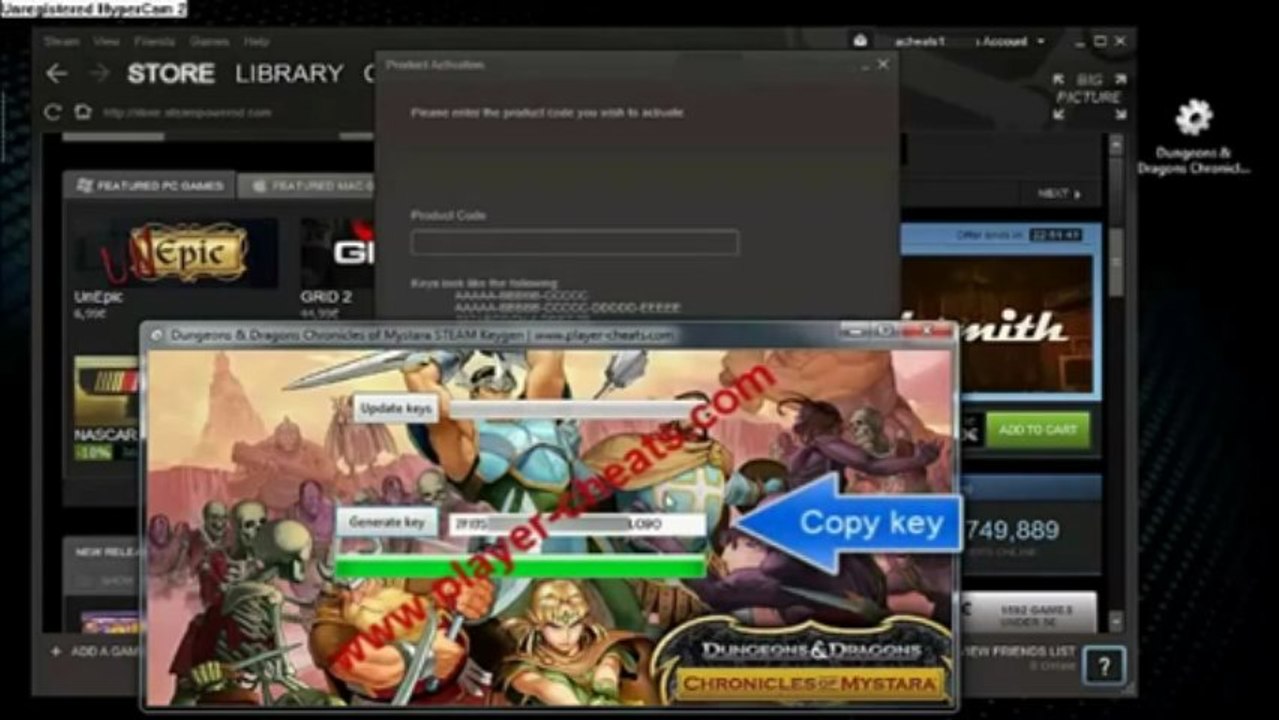Click the green key generation progress bar
Screen dimensions: 1279x720
click(520, 567)
